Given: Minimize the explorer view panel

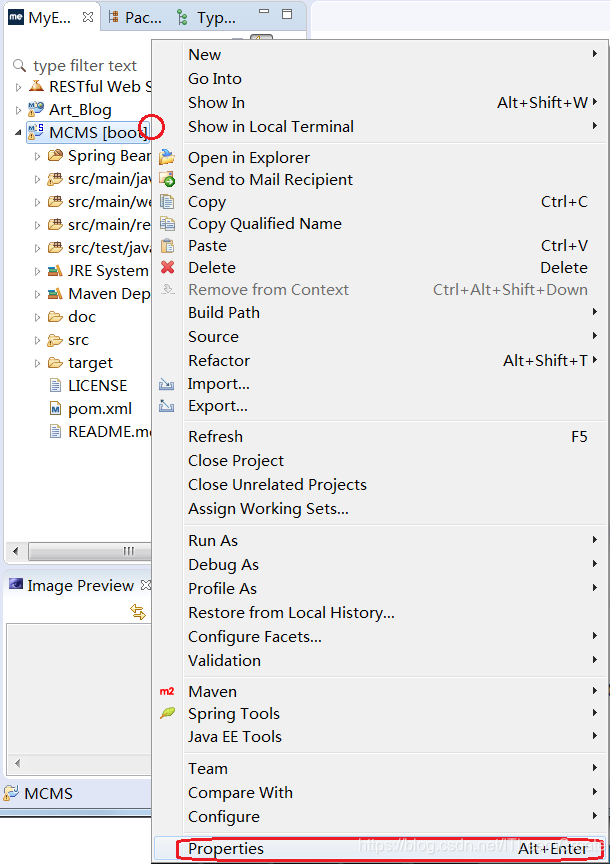Looking at the screenshot, I should click(x=264, y=11).
